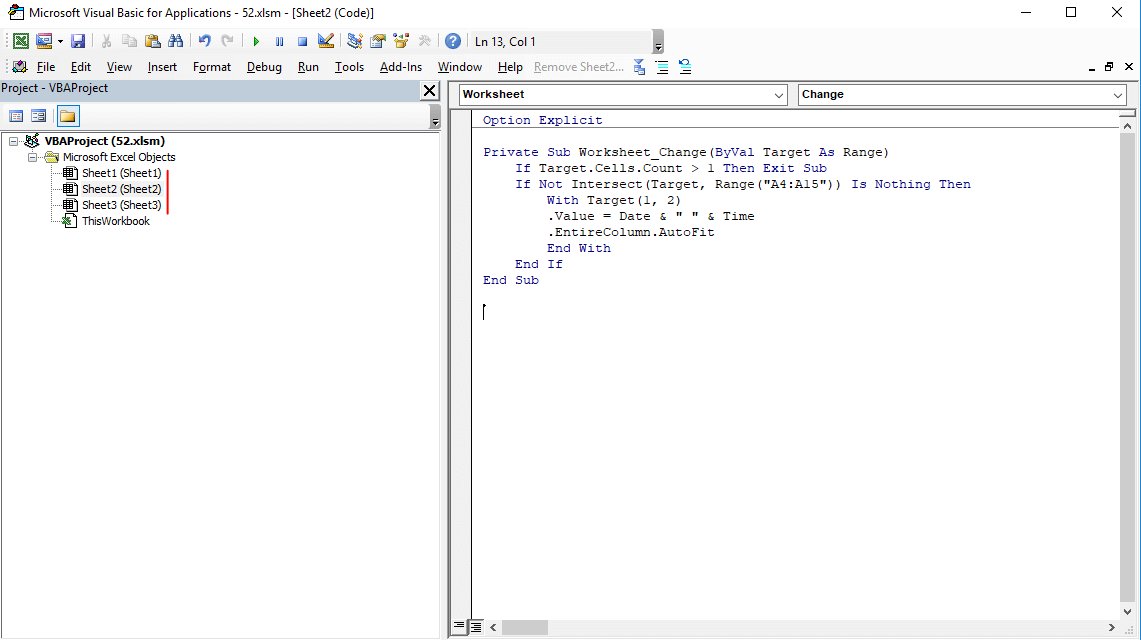Click the View Code icon in Project pane
This screenshot has height=640, width=1141.
tap(16, 116)
